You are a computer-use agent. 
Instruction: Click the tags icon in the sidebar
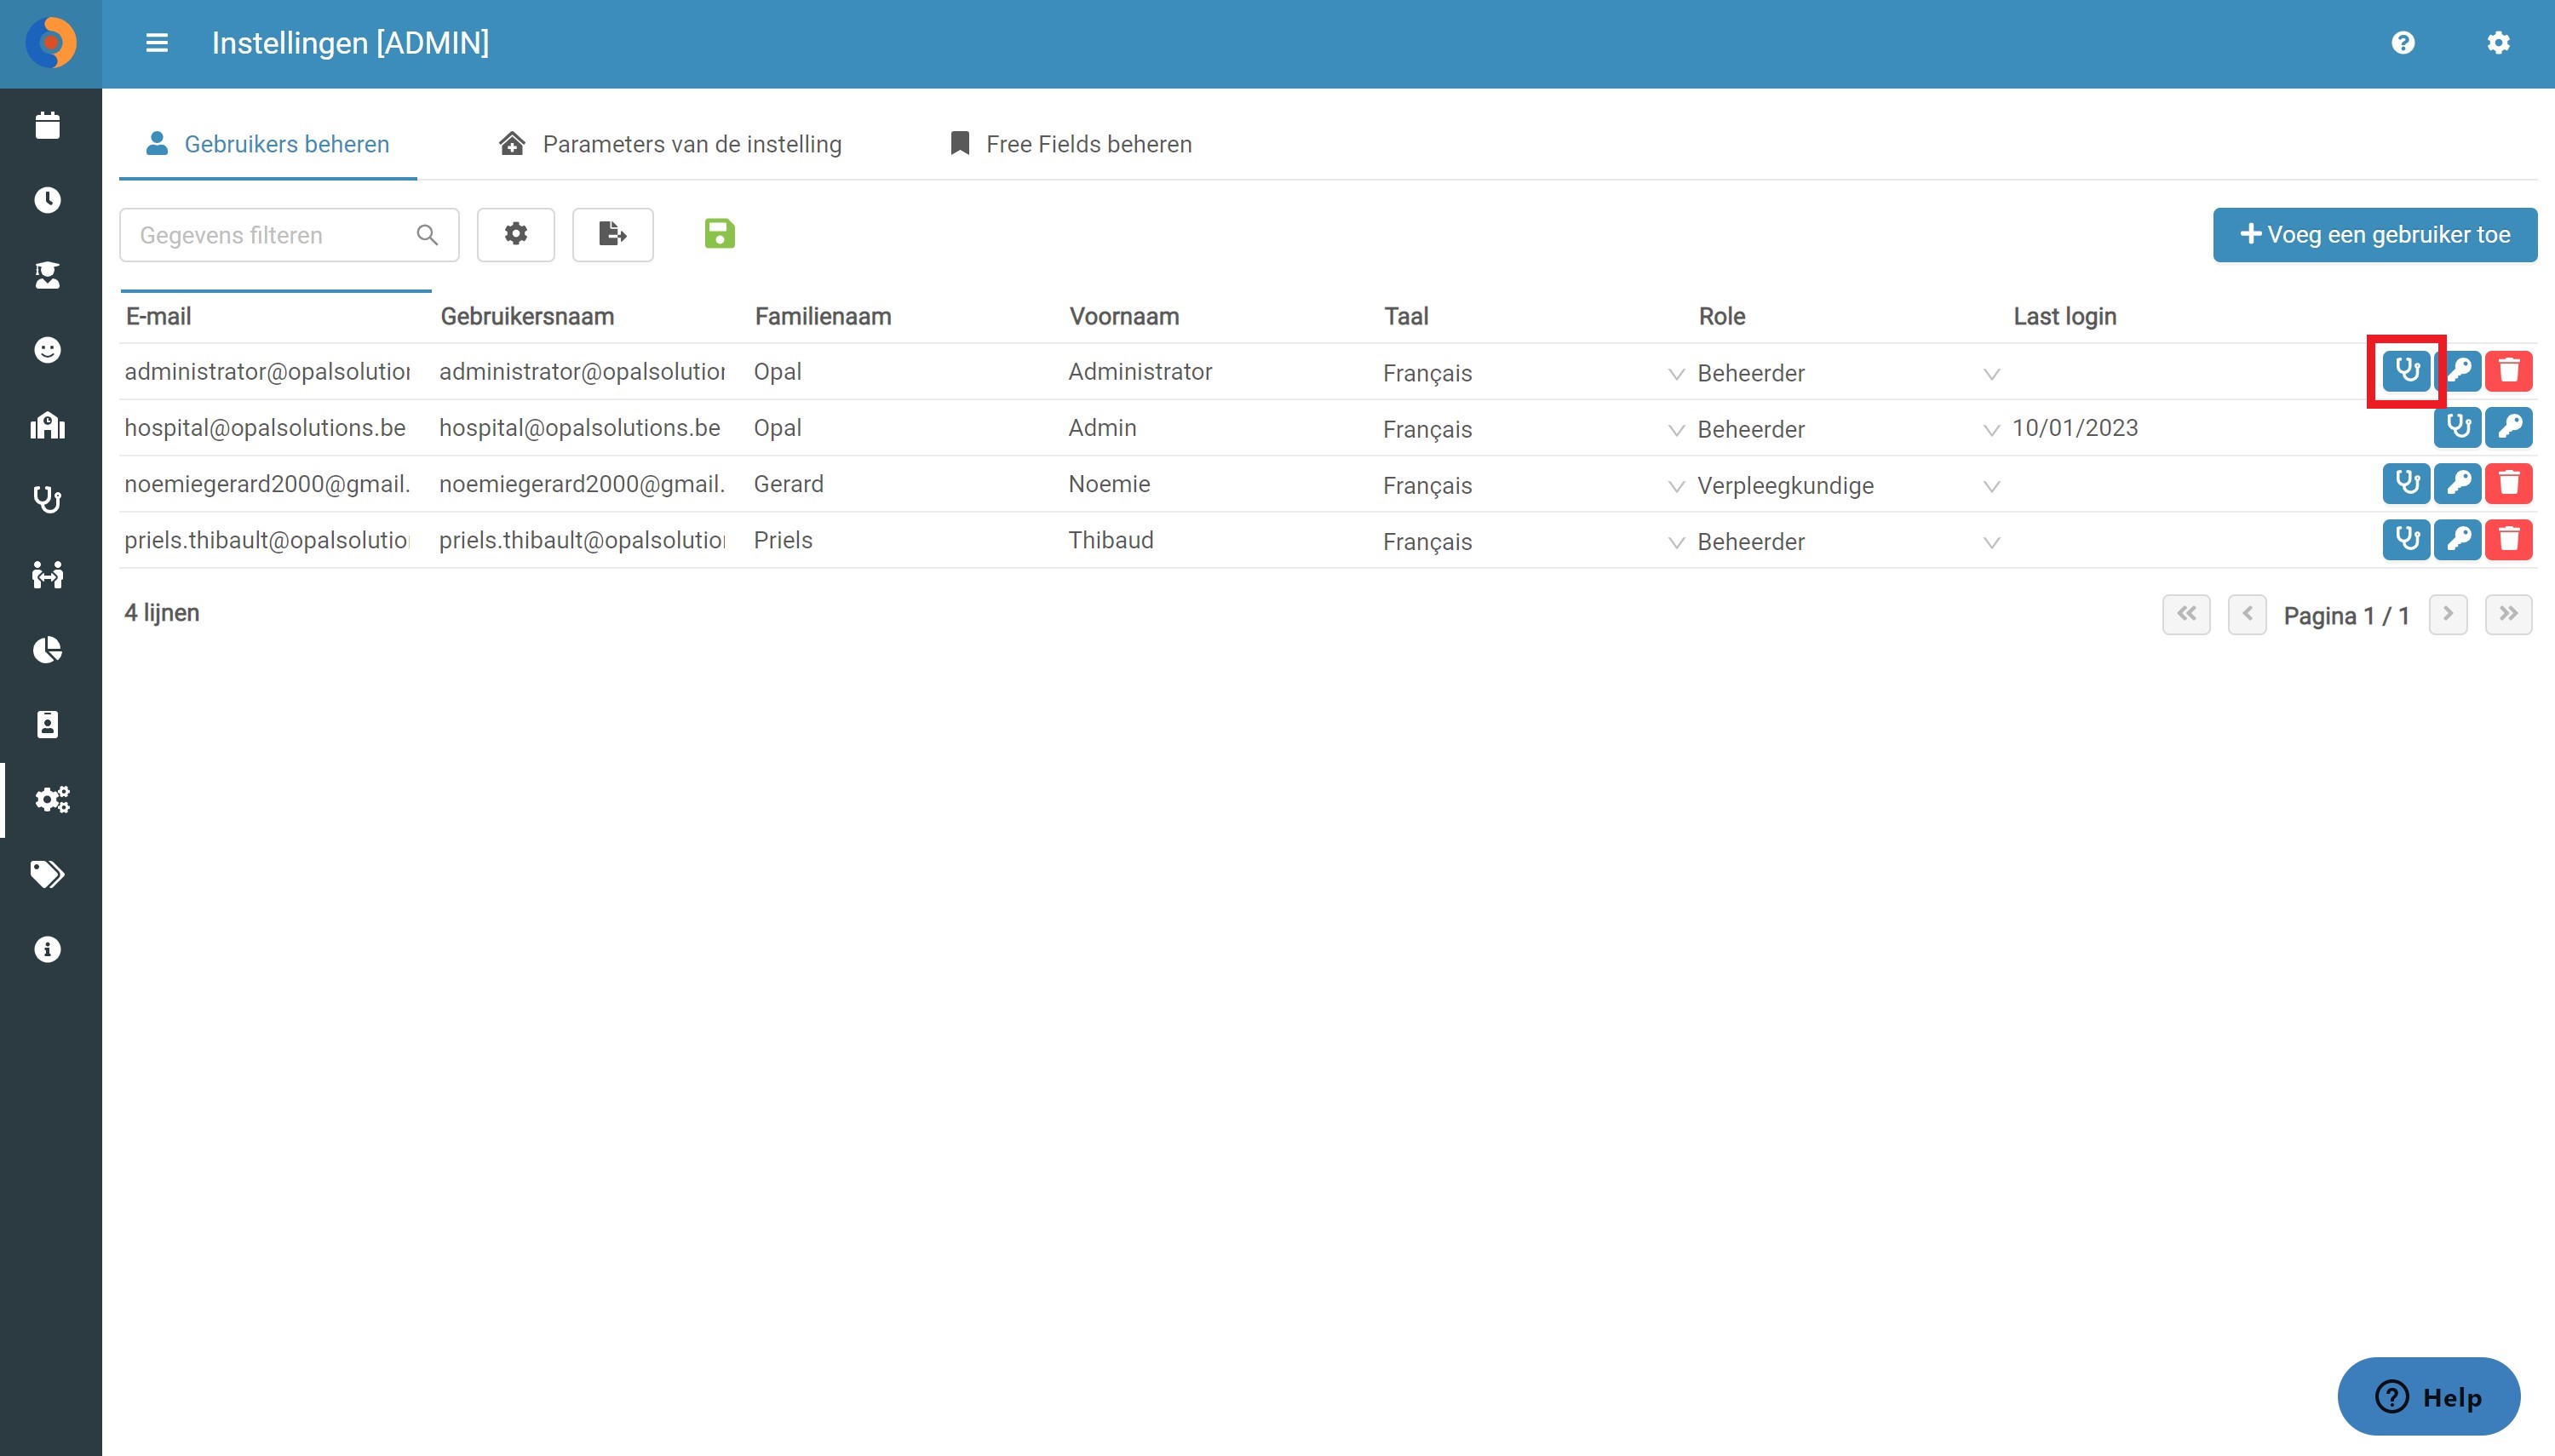tap(48, 874)
